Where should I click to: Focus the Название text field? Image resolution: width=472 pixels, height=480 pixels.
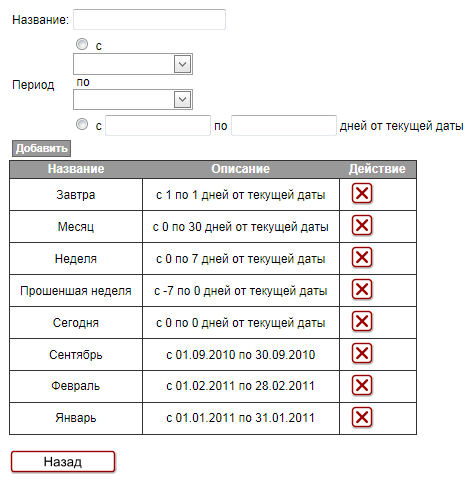tap(149, 20)
